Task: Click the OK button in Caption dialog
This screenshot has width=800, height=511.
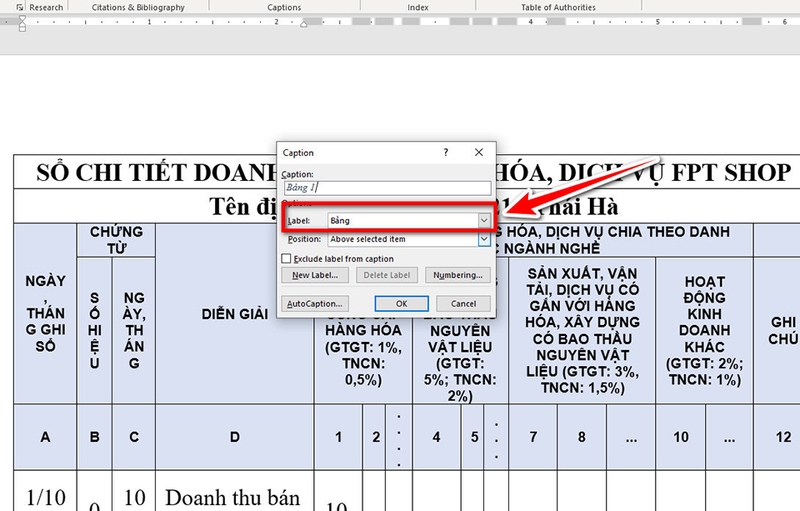Action: click(402, 303)
